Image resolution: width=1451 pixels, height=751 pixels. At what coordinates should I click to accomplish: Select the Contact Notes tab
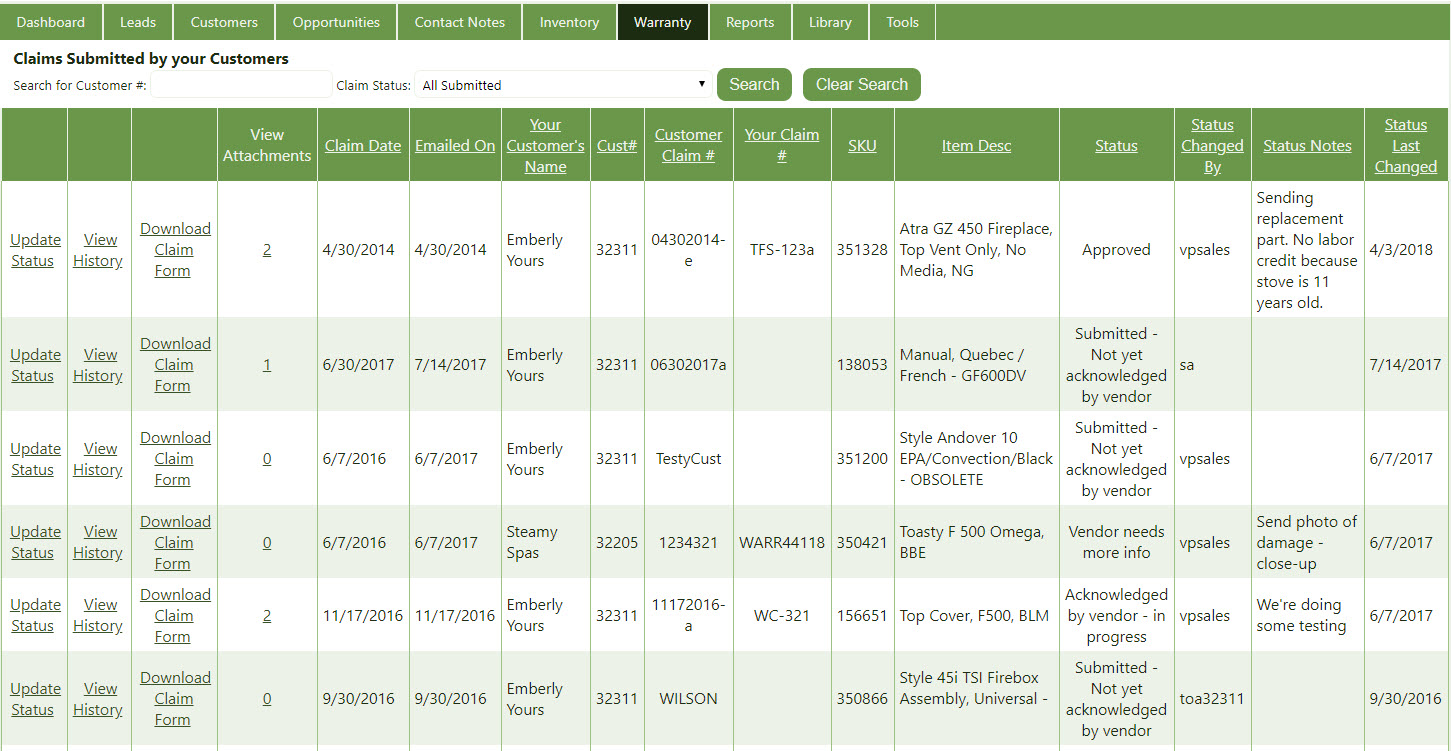(x=460, y=22)
